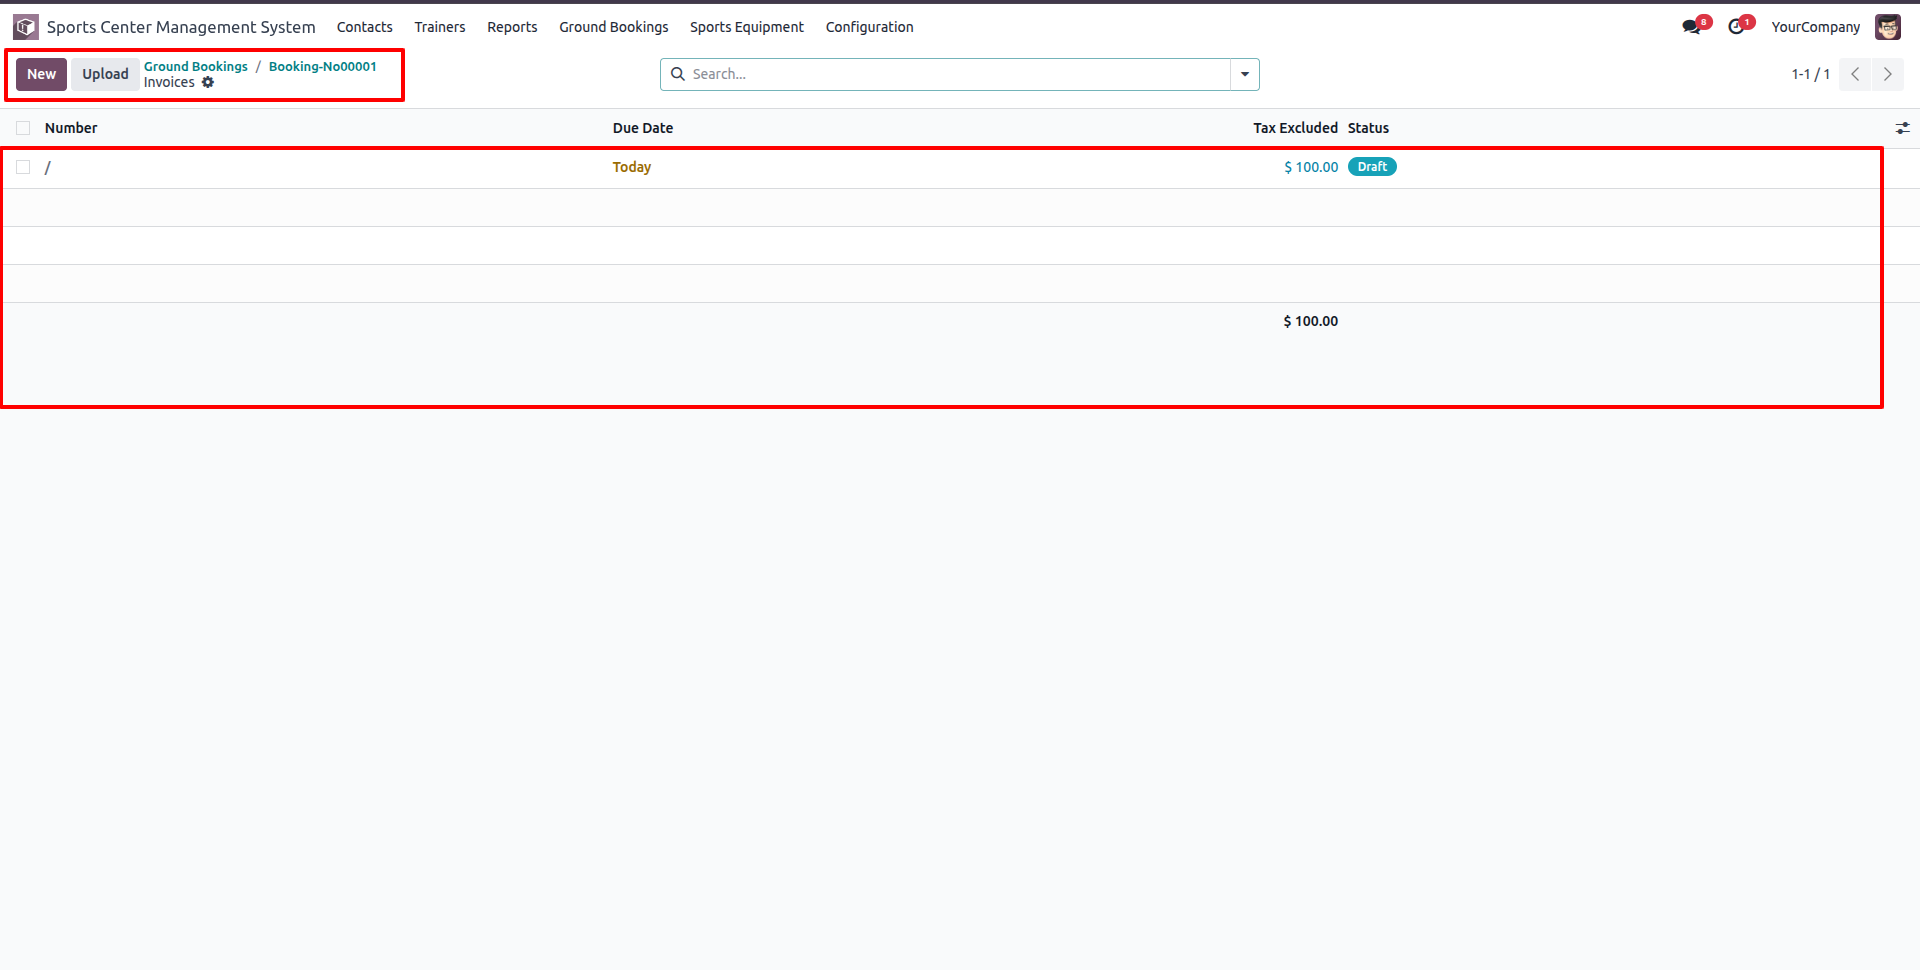Follow the Ground Bookings breadcrumb link
The width and height of the screenshot is (1920, 970).
(196, 67)
